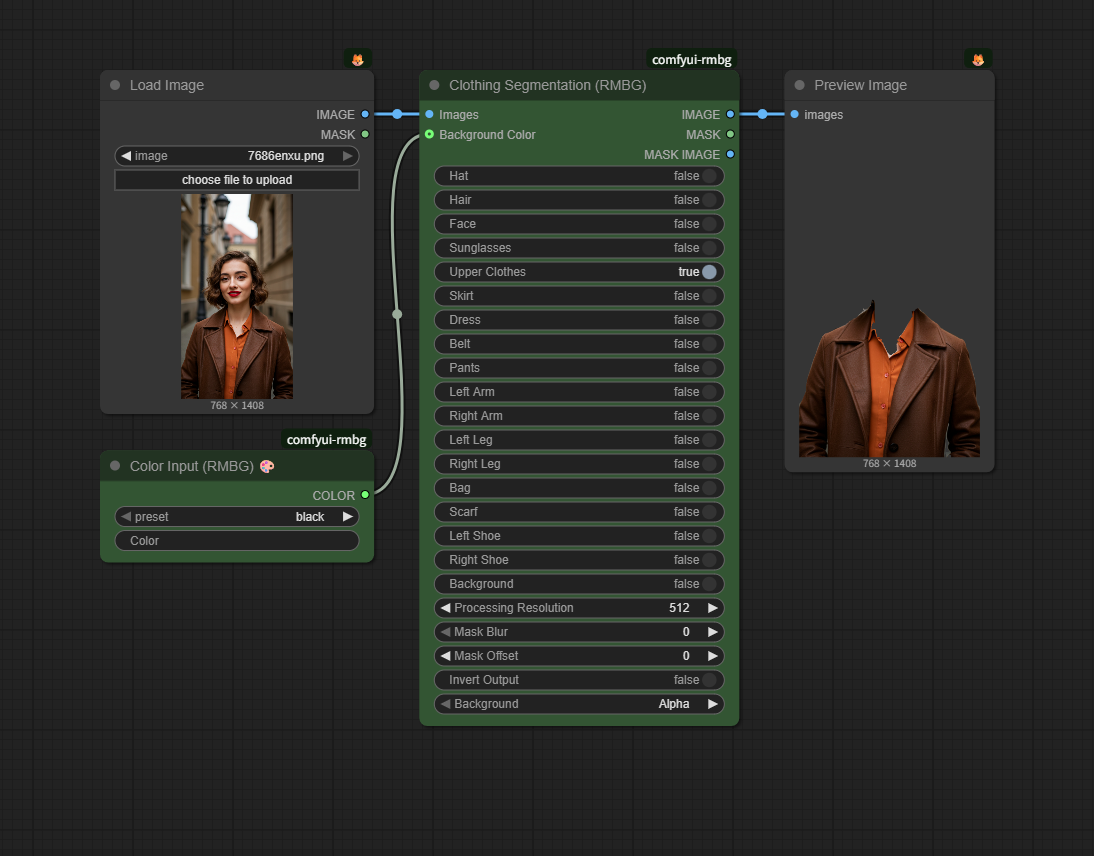Screen dimensions: 1094x856
Task: Open the image file selector 7686enxu.png
Action: (237, 156)
